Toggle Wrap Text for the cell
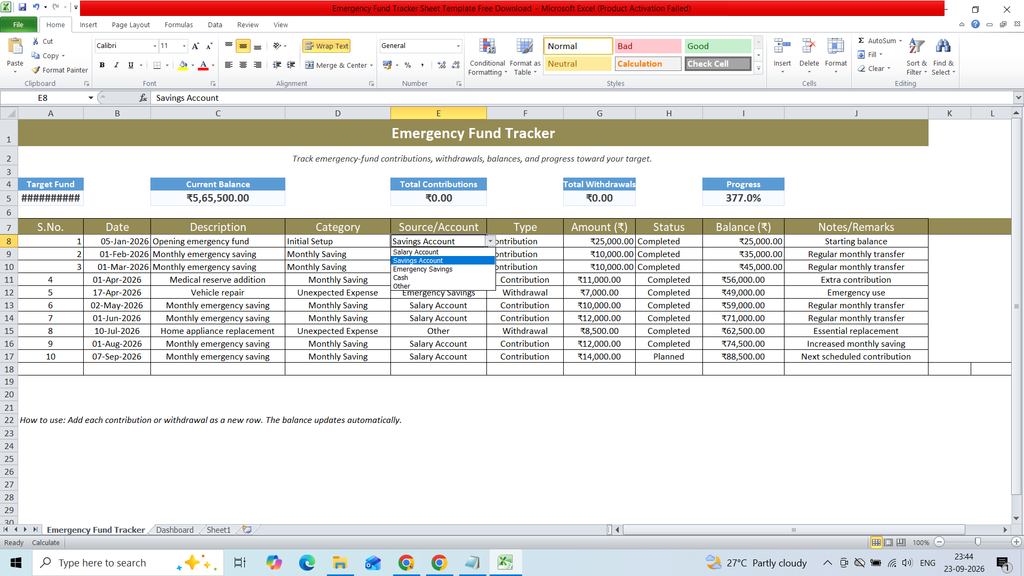 click(327, 46)
